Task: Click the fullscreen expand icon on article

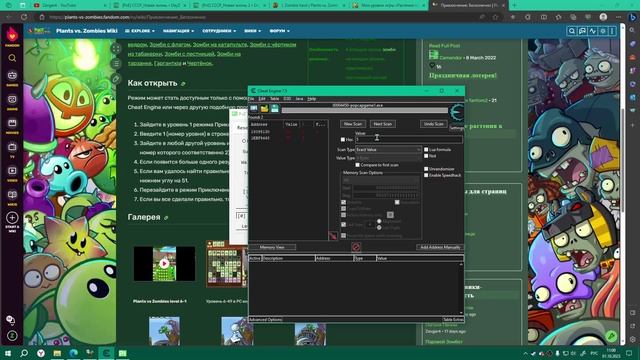Action: pos(116,49)
